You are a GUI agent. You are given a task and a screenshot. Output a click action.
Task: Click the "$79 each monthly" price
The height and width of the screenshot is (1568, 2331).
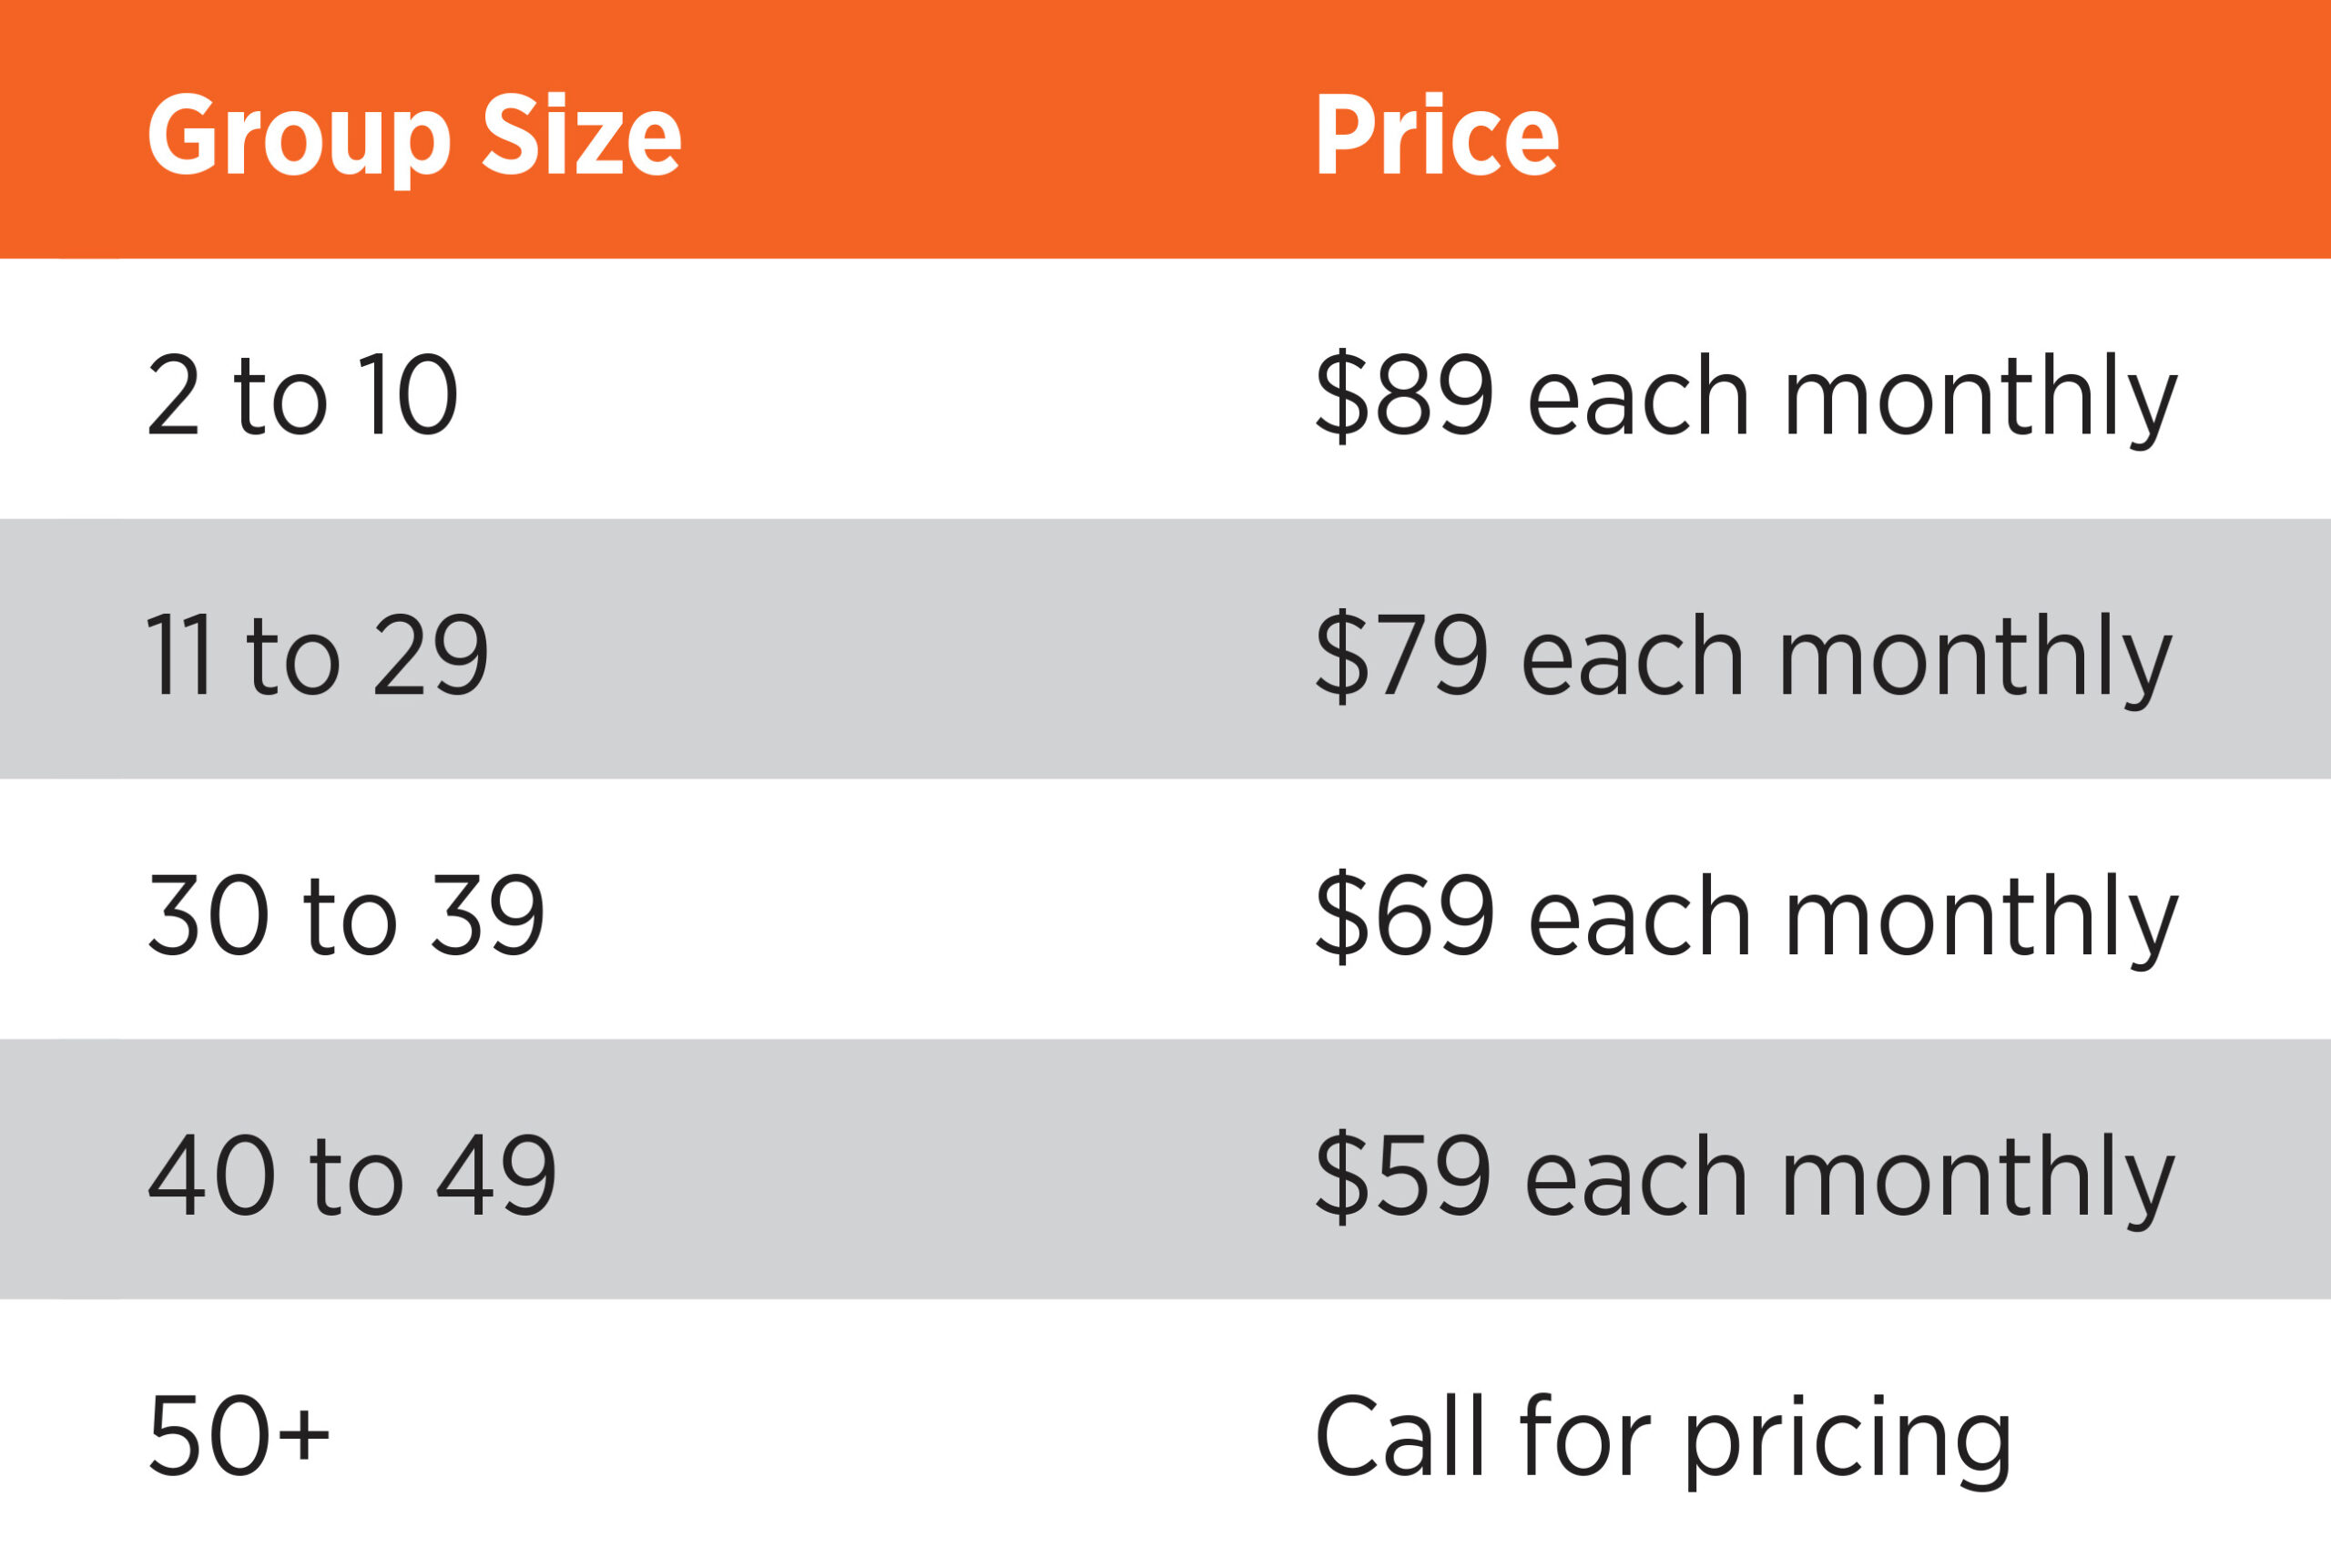[x=1742, y=656]
